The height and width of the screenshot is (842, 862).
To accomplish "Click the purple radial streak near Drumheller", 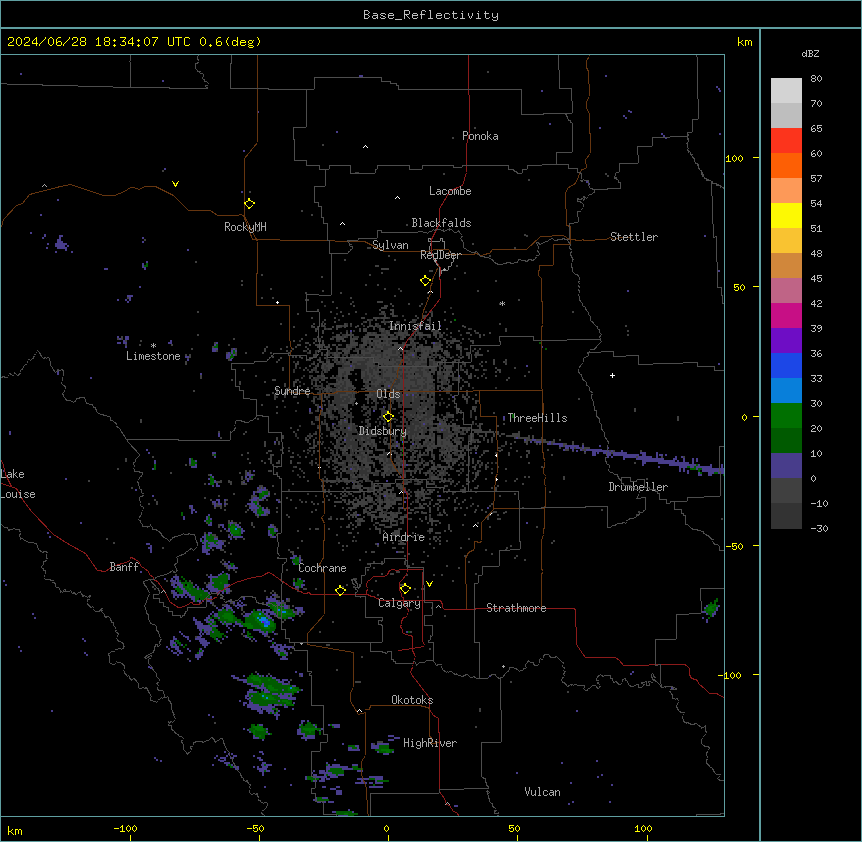I will coord(616,452).
